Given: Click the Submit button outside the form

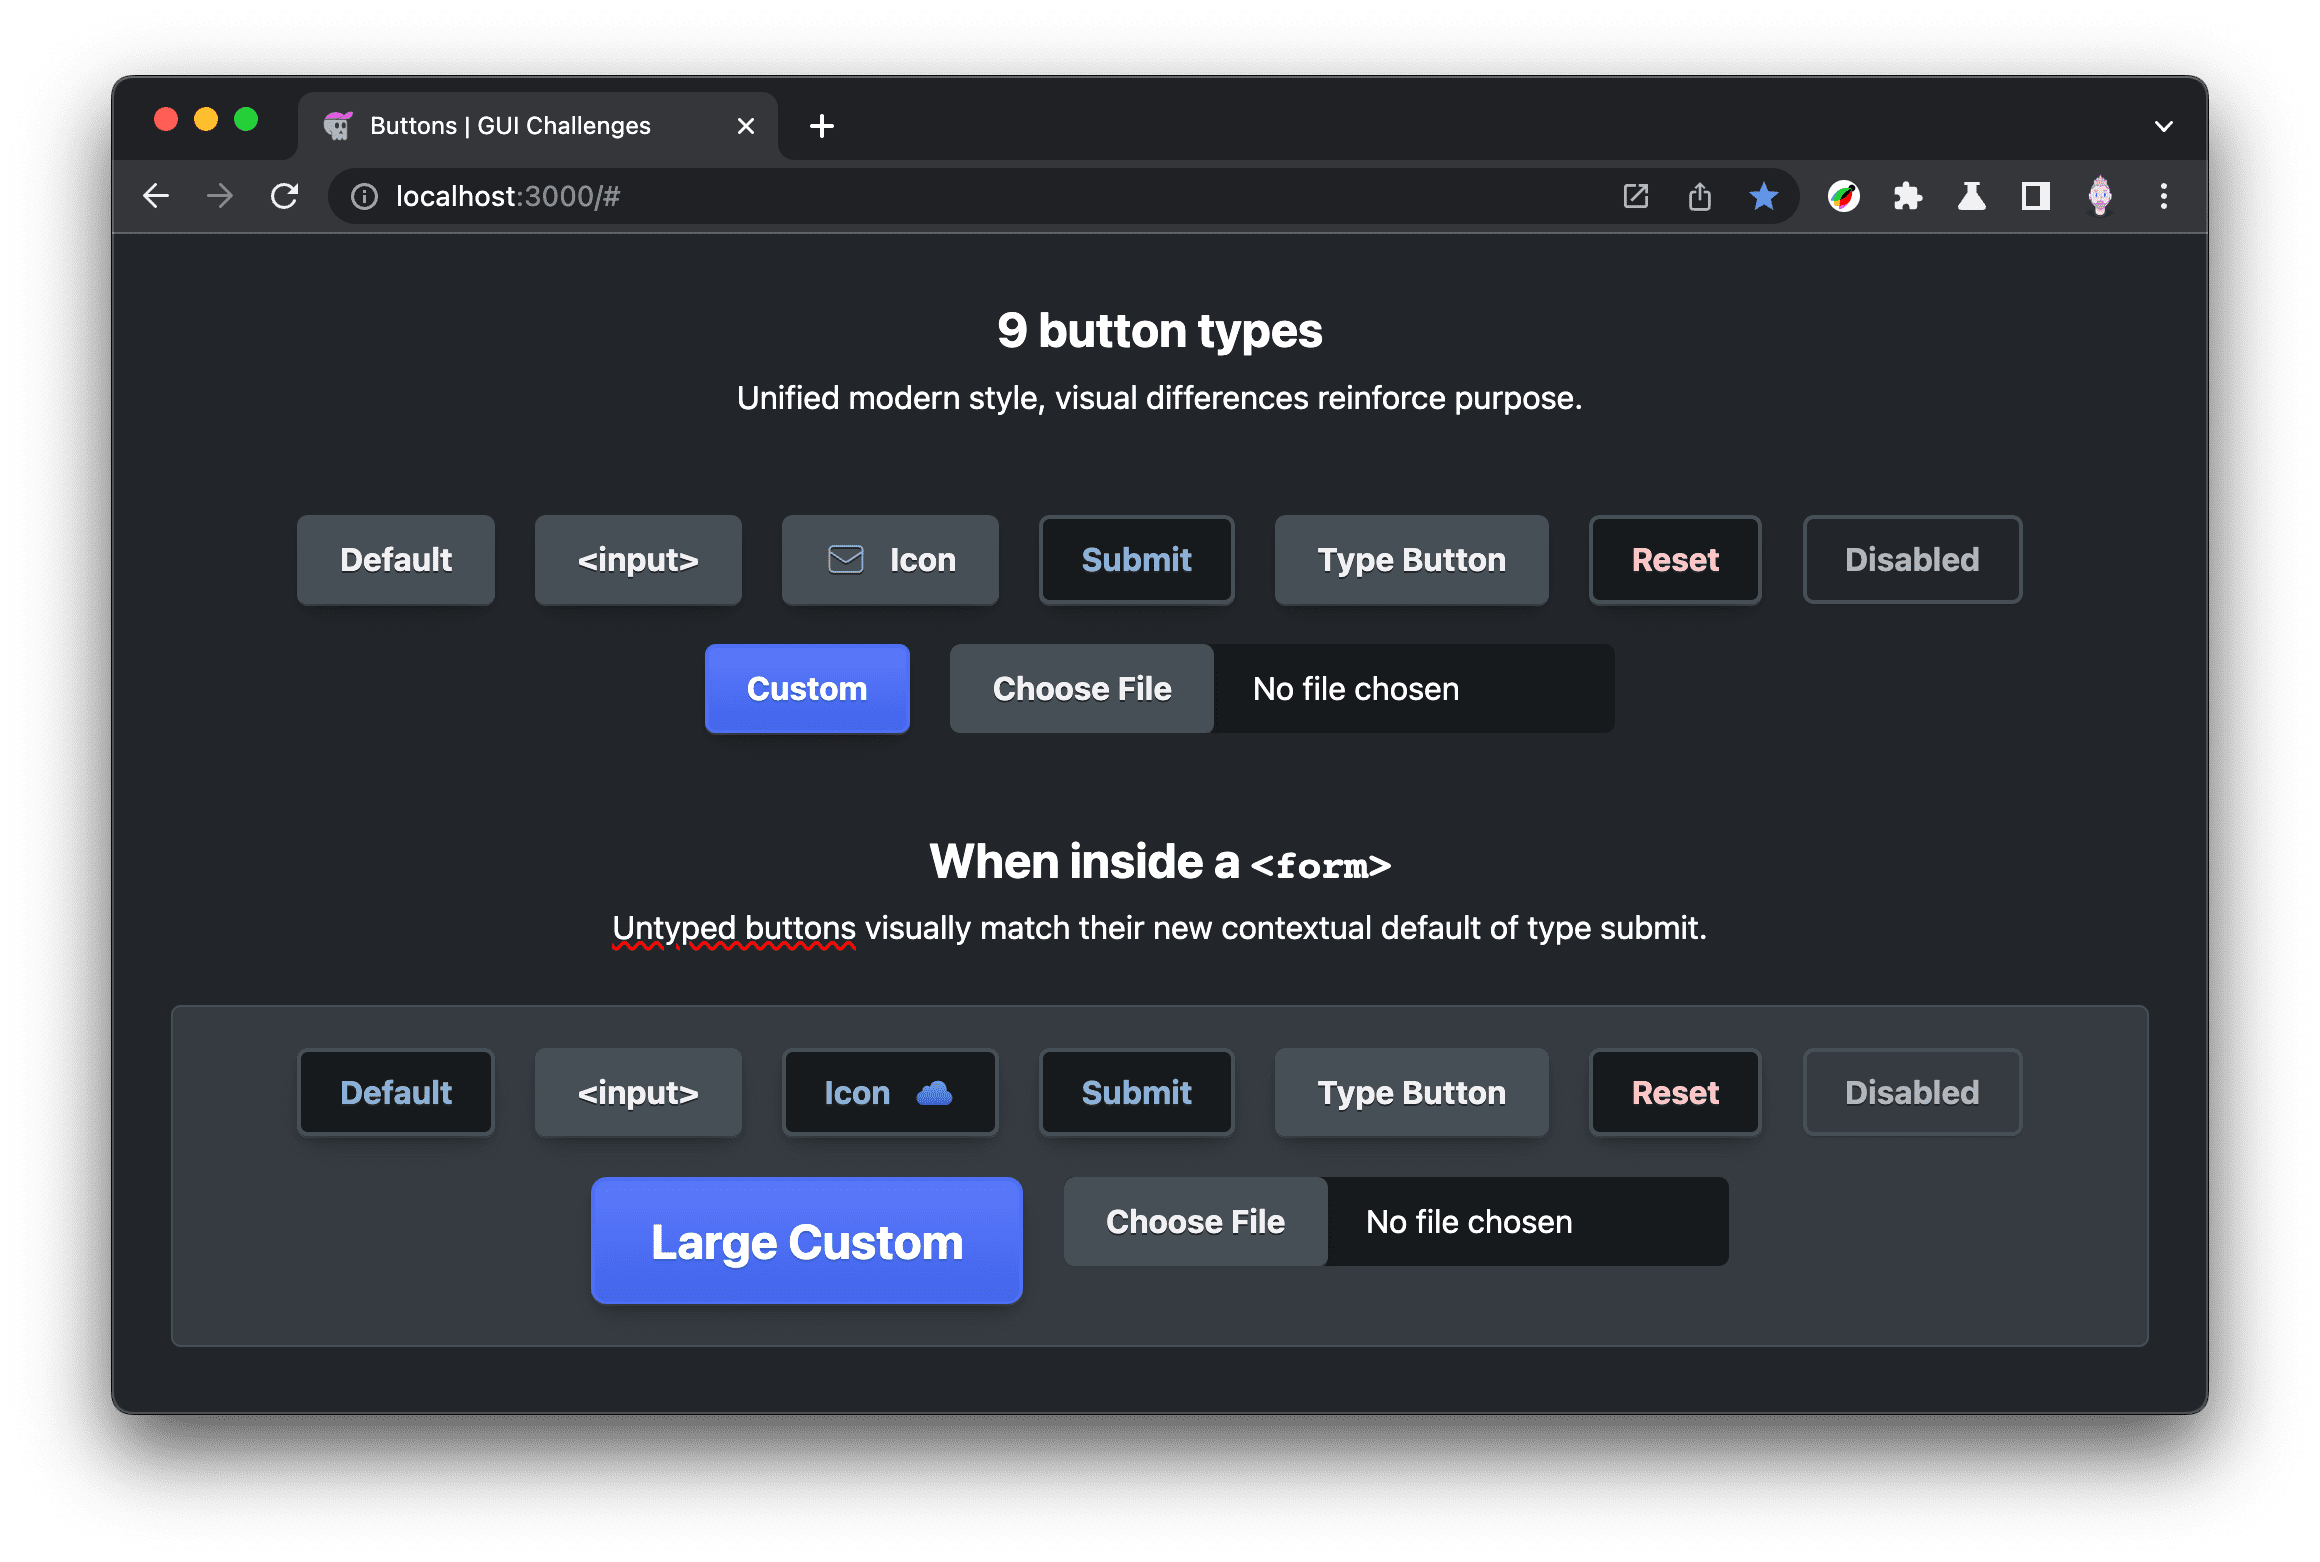Looking at the screenshot, I should (x=1135, y=560).
